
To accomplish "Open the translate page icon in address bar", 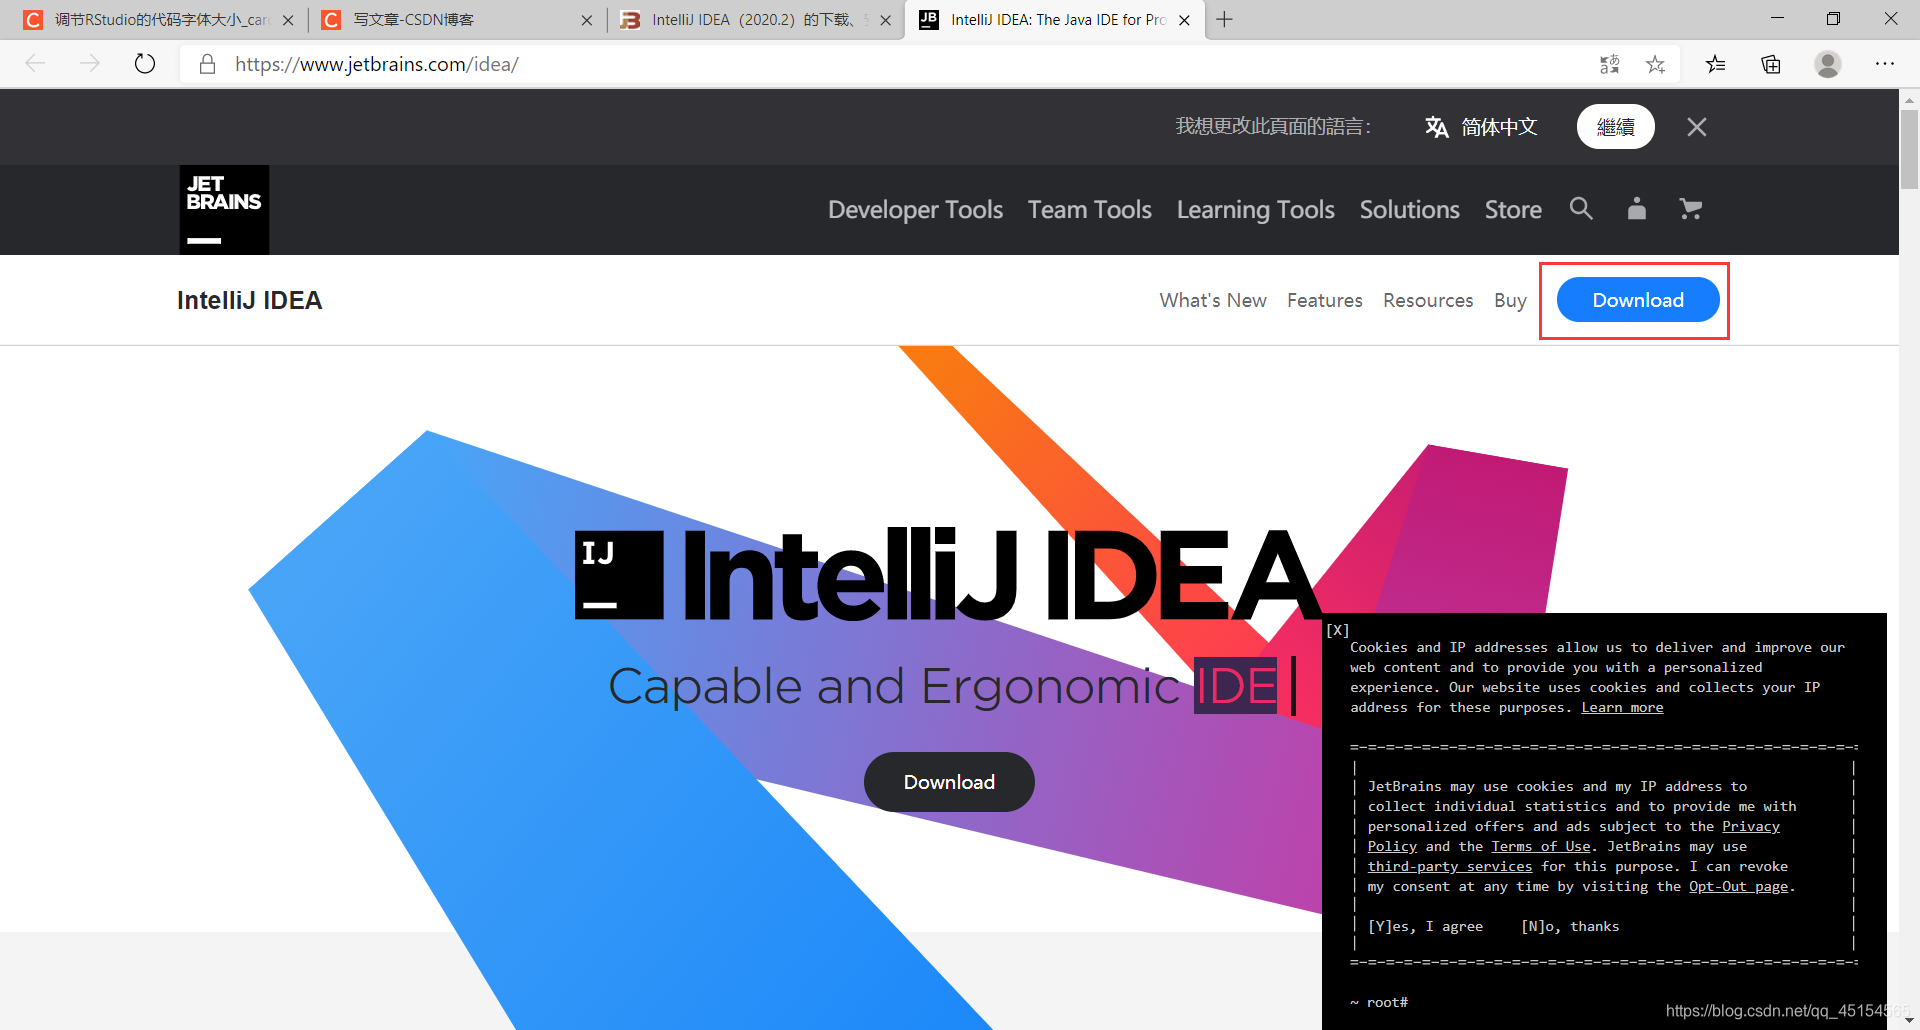I will (x=1609, y=64).
